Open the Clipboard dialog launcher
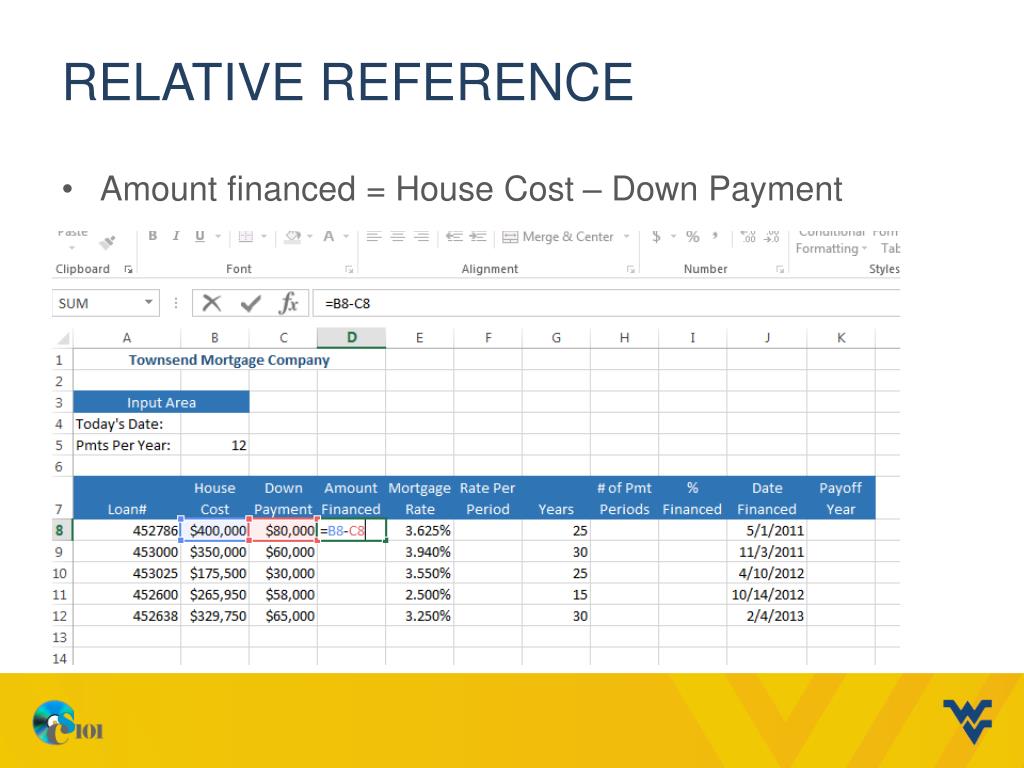 (x=129, y=269)
